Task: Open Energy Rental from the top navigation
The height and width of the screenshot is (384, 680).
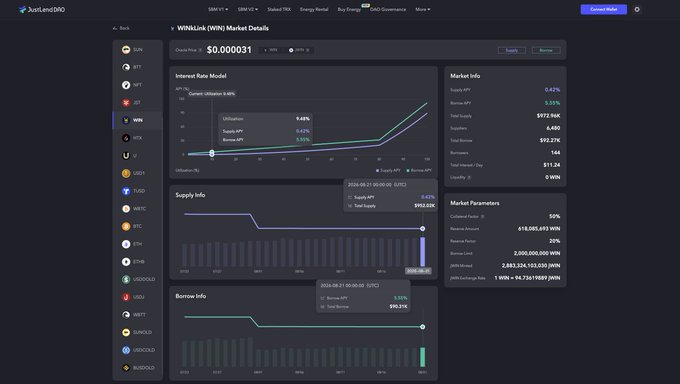Action: point(314,9)
